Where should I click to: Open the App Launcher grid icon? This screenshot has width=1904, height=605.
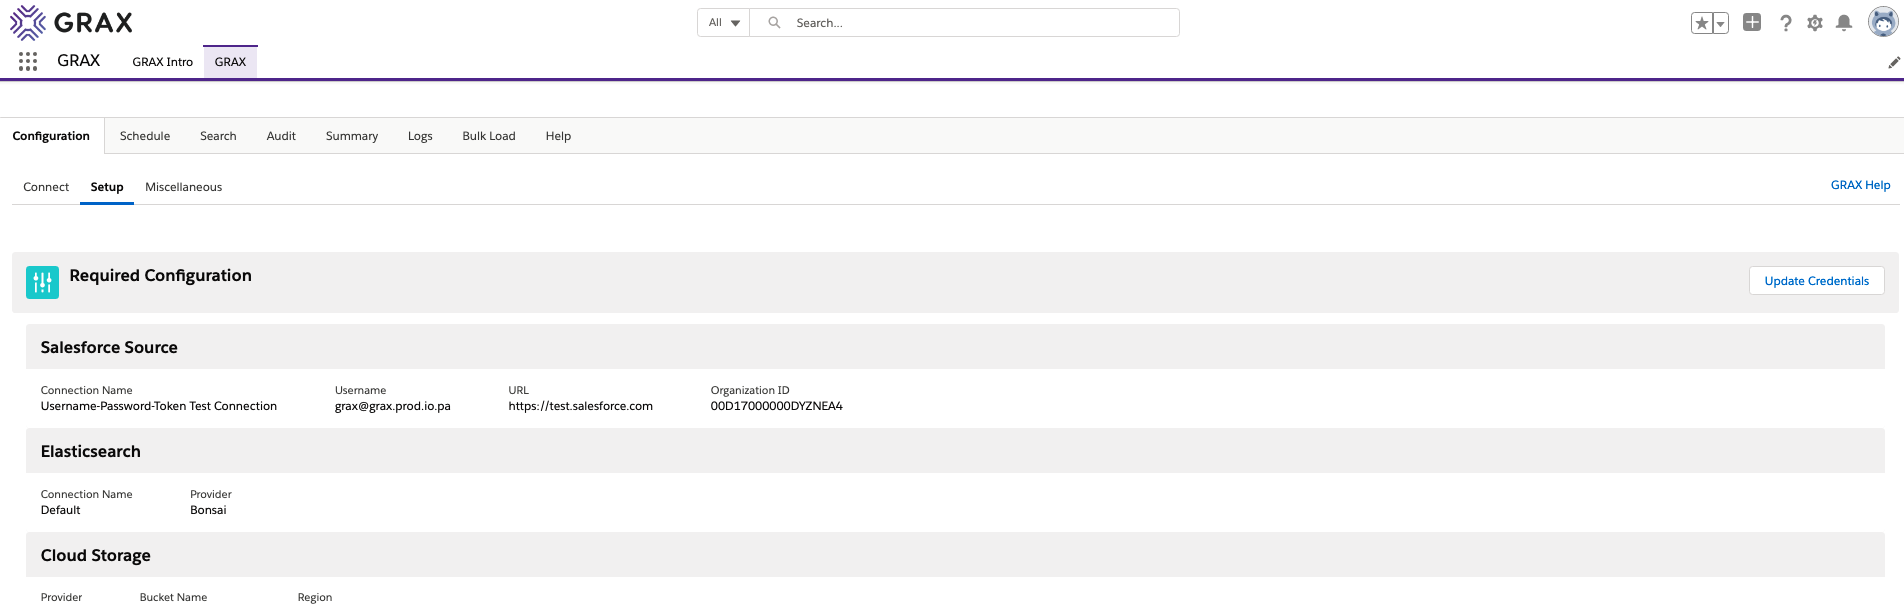tap(28, 62)
